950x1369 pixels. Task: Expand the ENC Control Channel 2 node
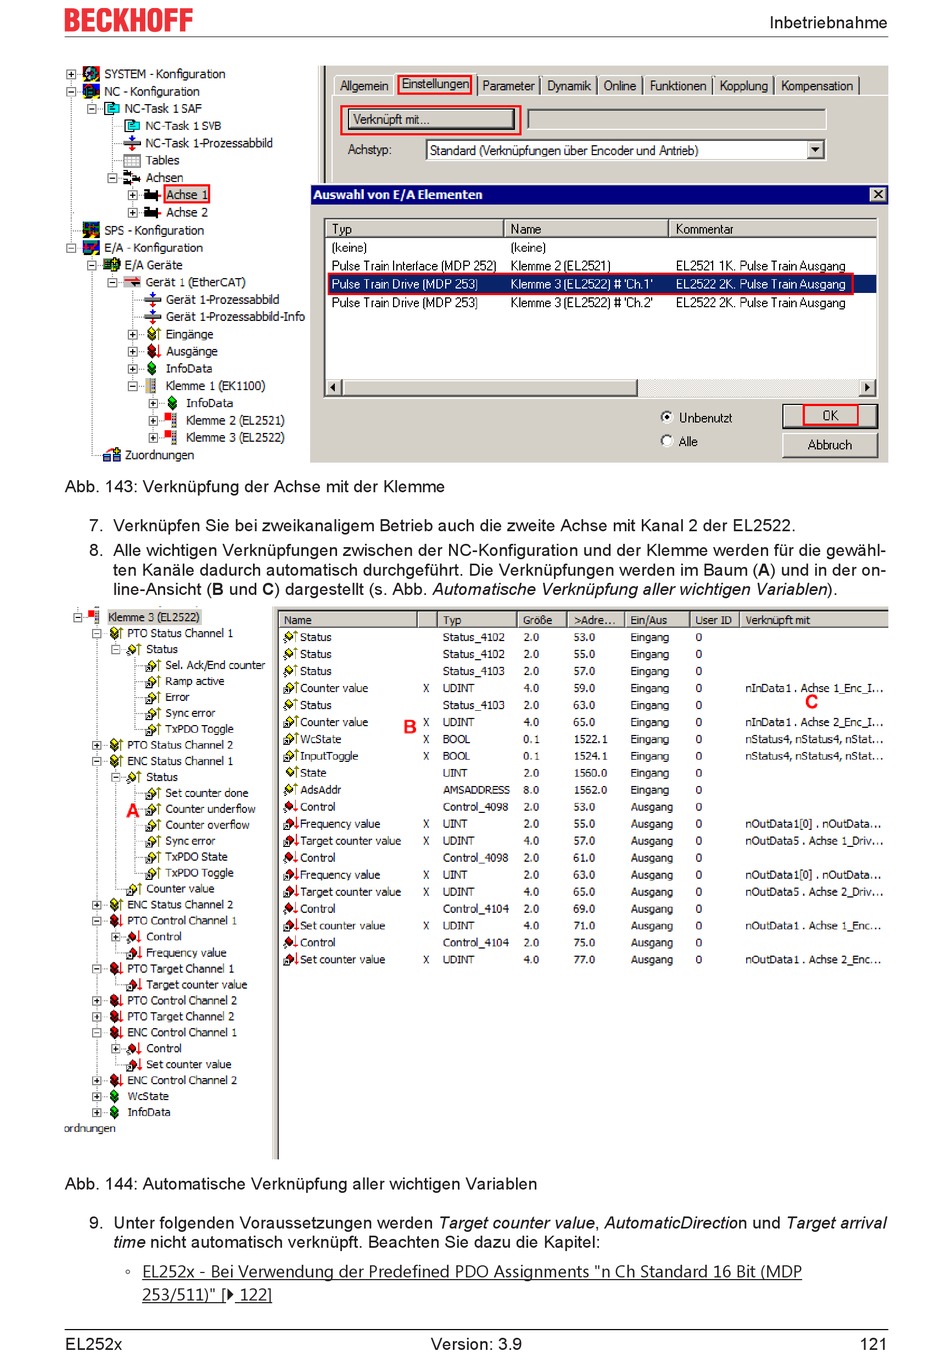click(97, 1081)
